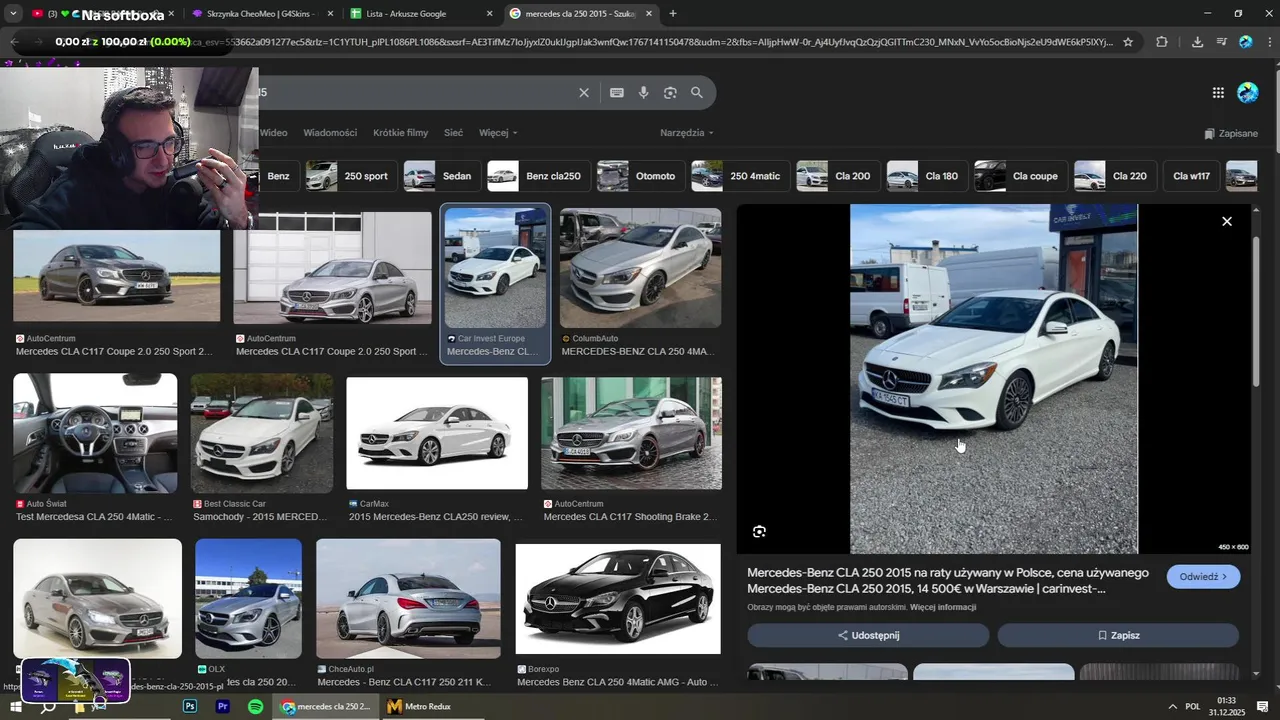The image size is (1280, 720).
Task: Bookmark this page with the star icon
Action: pyautogui.click(x=1128, y=42)
